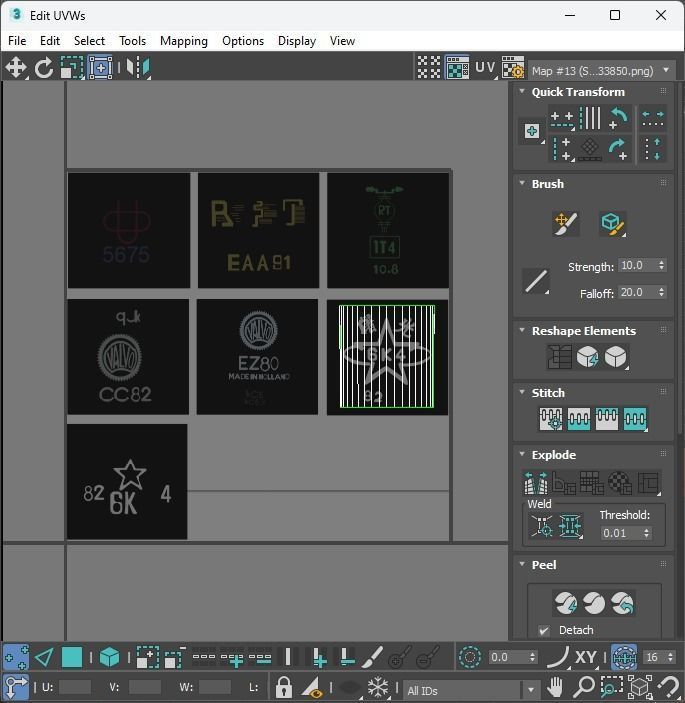Click Space Vertically icon
The height and width of the screenshot is (703, 685).
coord(653,149)
